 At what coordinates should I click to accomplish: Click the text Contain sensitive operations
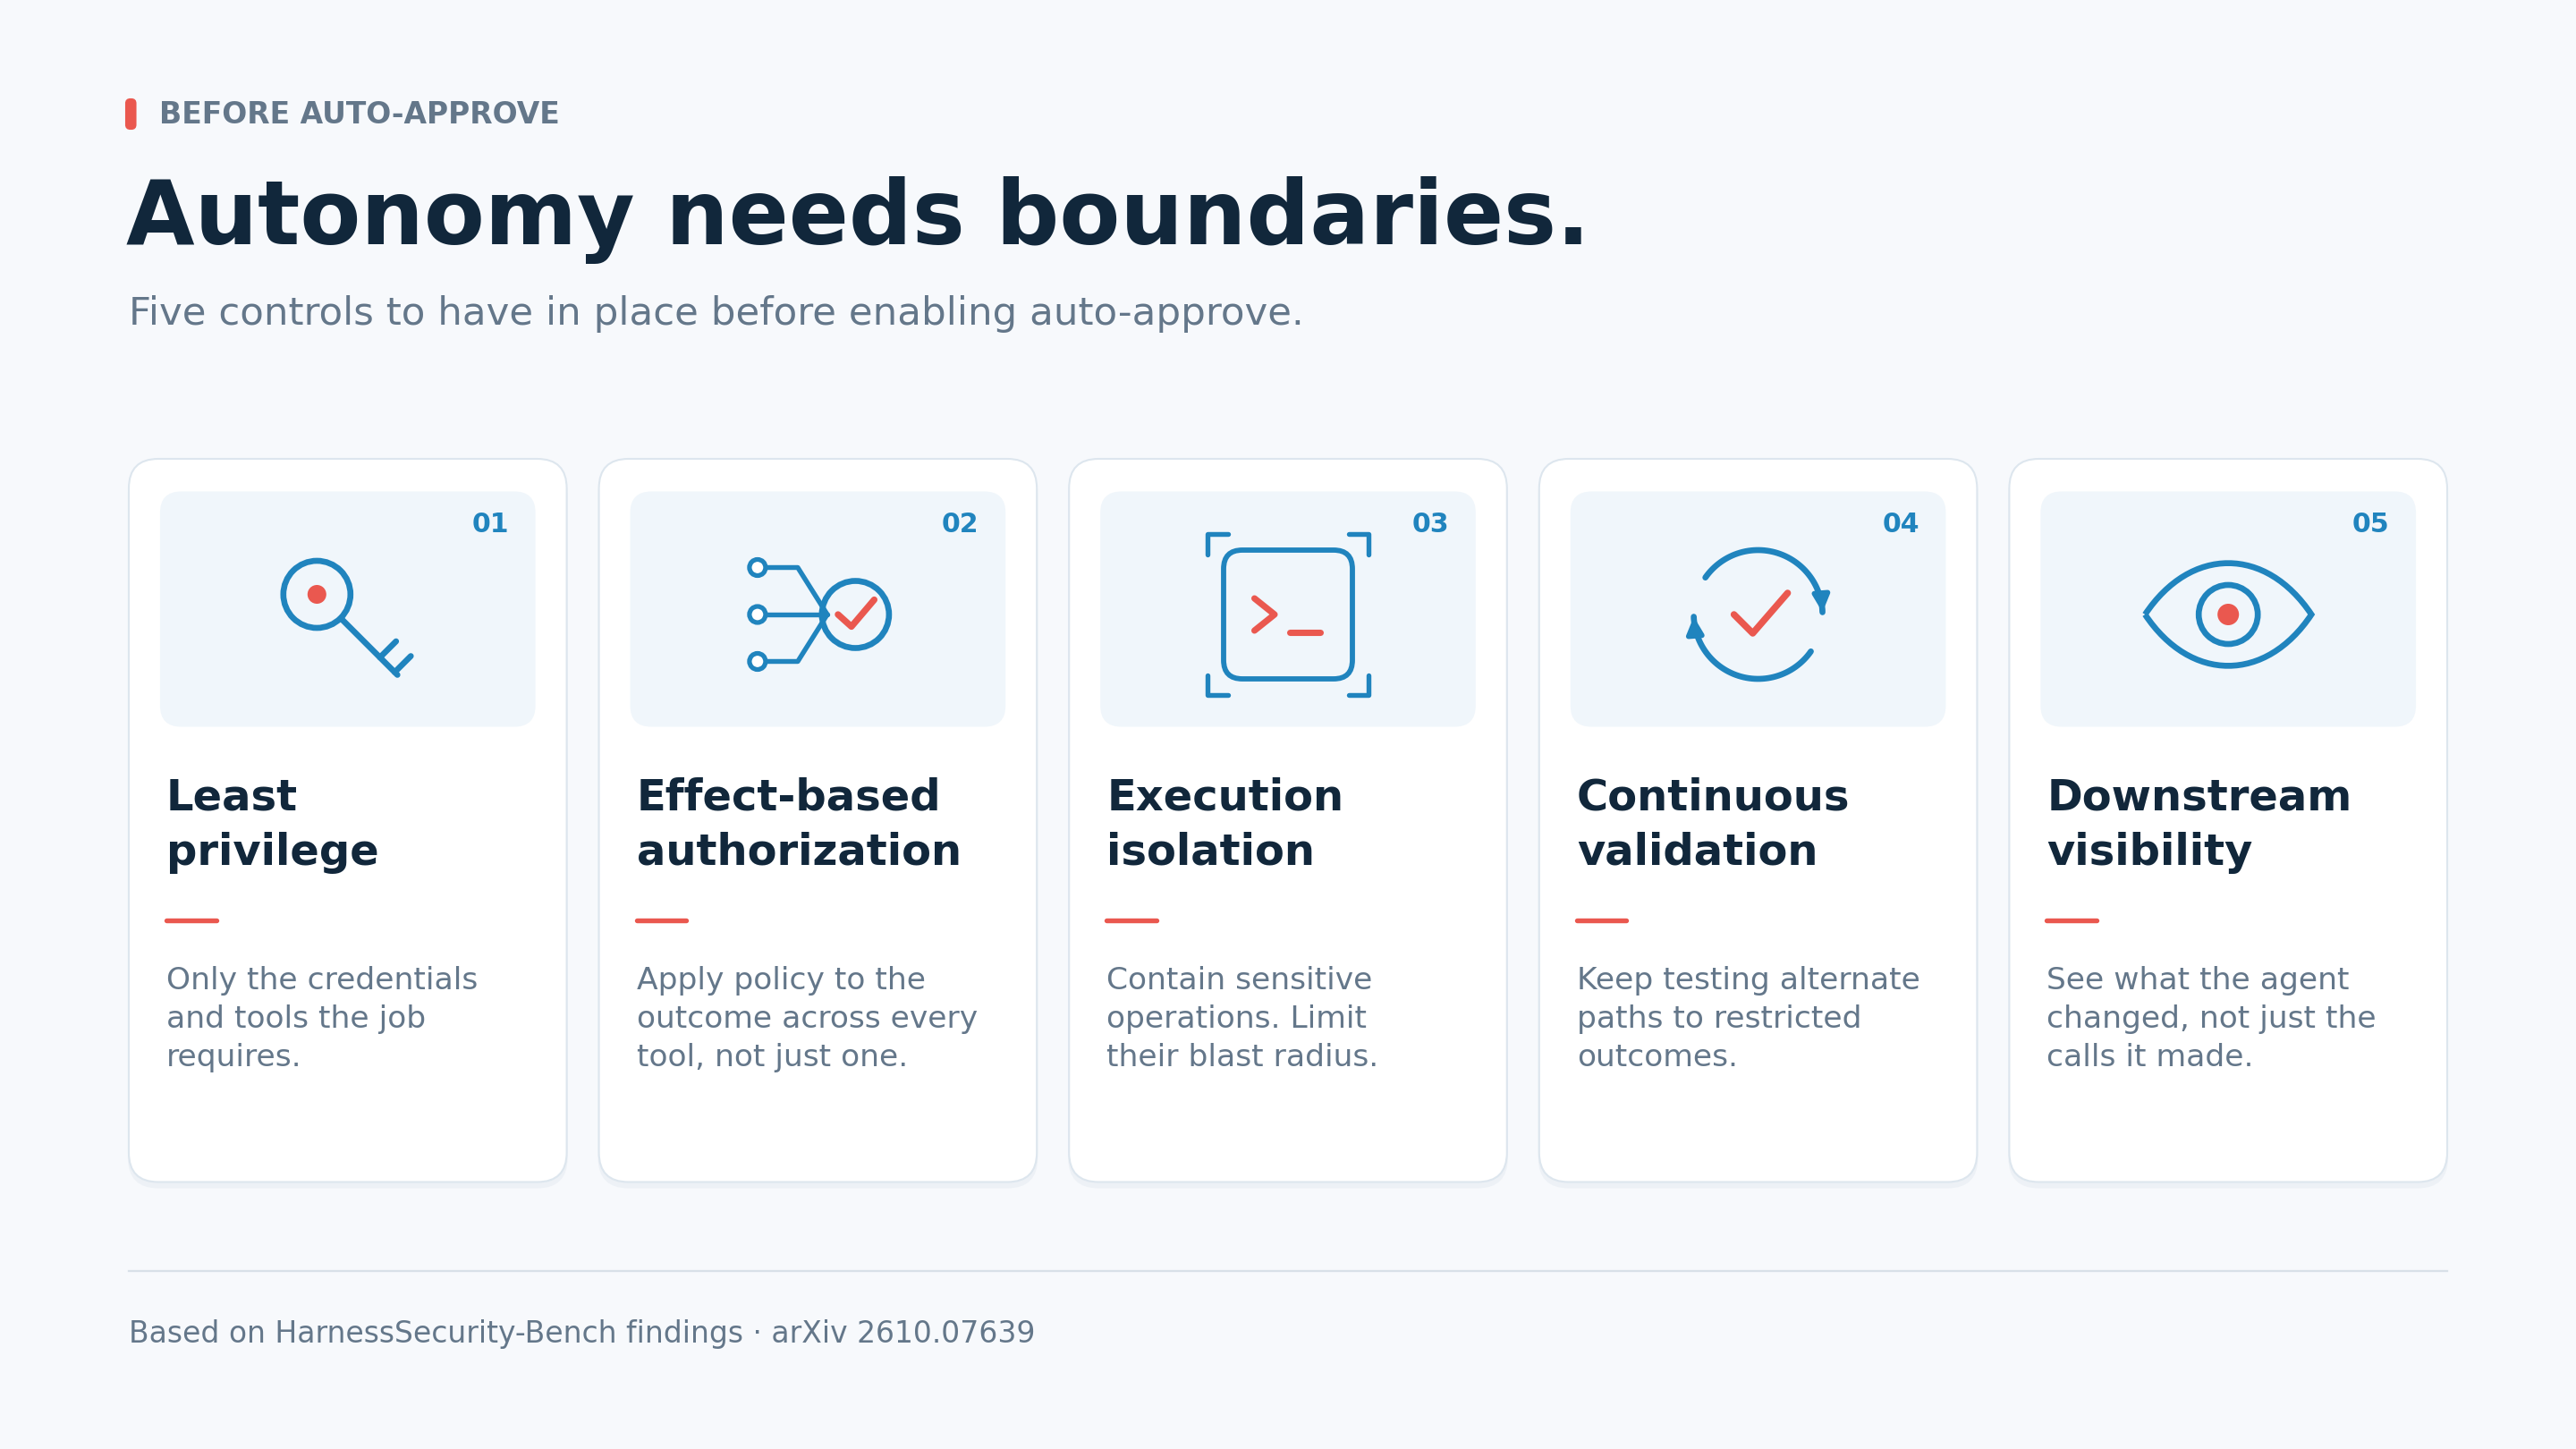[x=1242, y=1017]
